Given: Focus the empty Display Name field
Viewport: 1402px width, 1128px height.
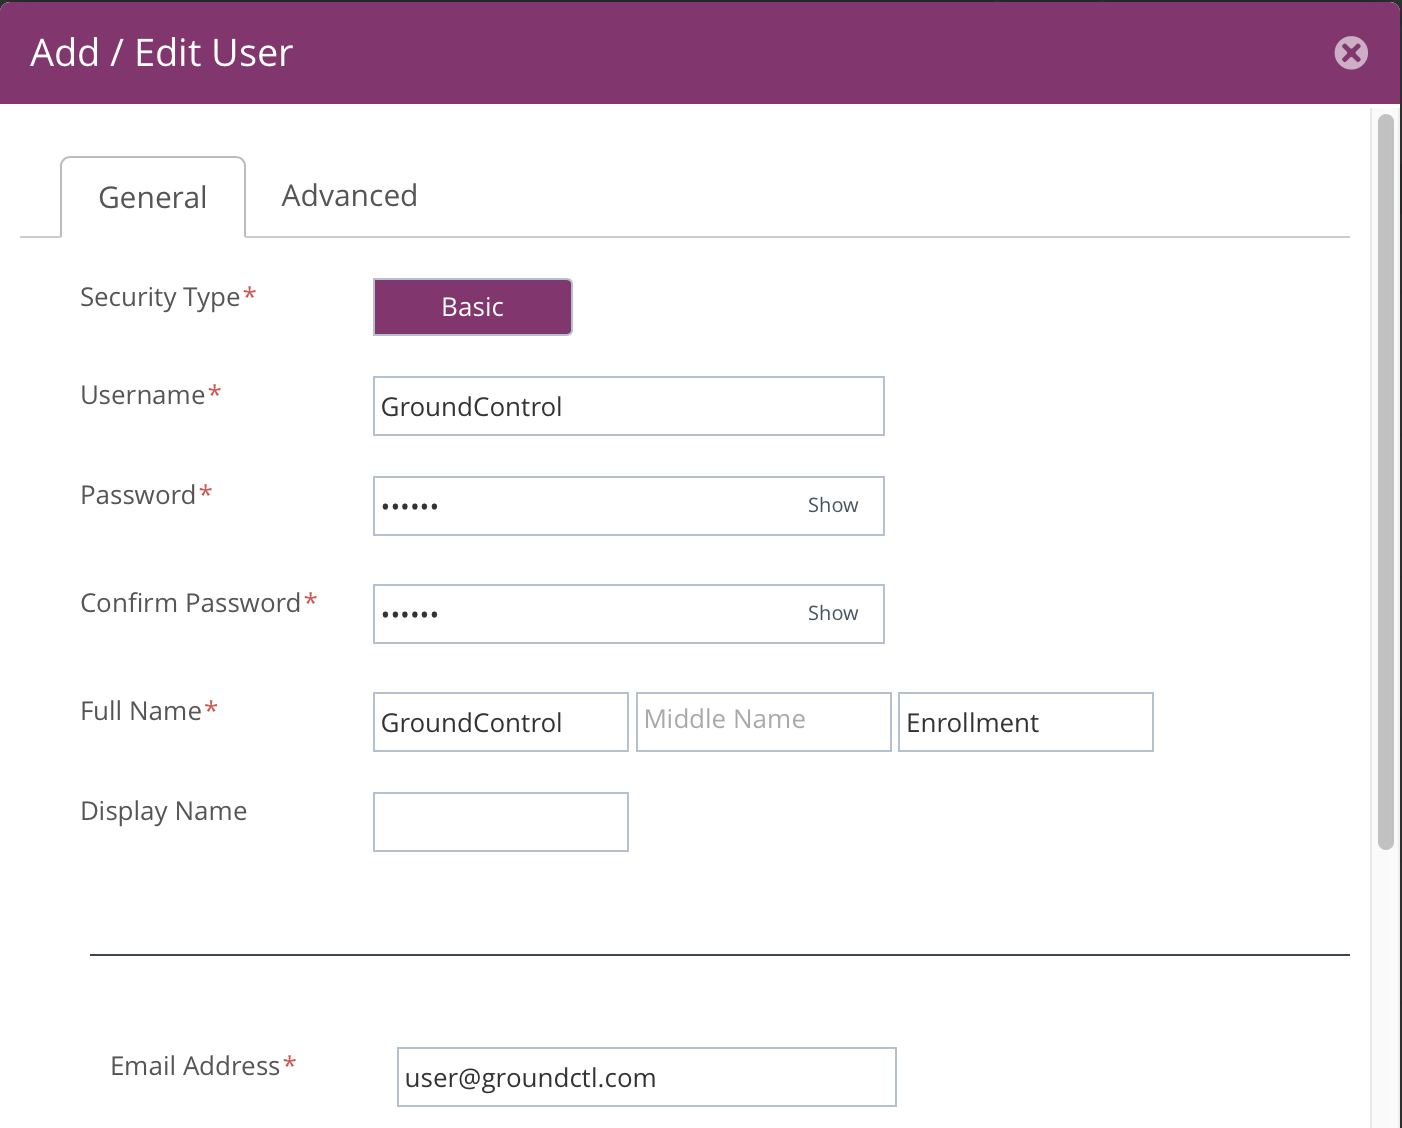Looking at the screenshot, I should click(x=500, y=822).
